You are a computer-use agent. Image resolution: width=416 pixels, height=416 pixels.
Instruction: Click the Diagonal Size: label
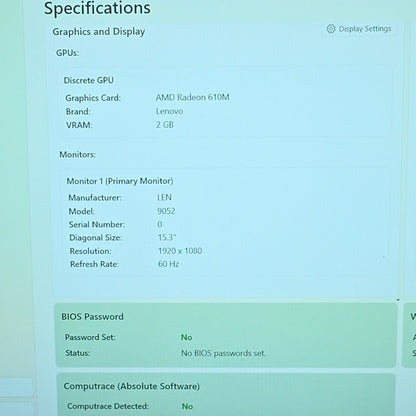pyautogui.click(x=96, y=238)
